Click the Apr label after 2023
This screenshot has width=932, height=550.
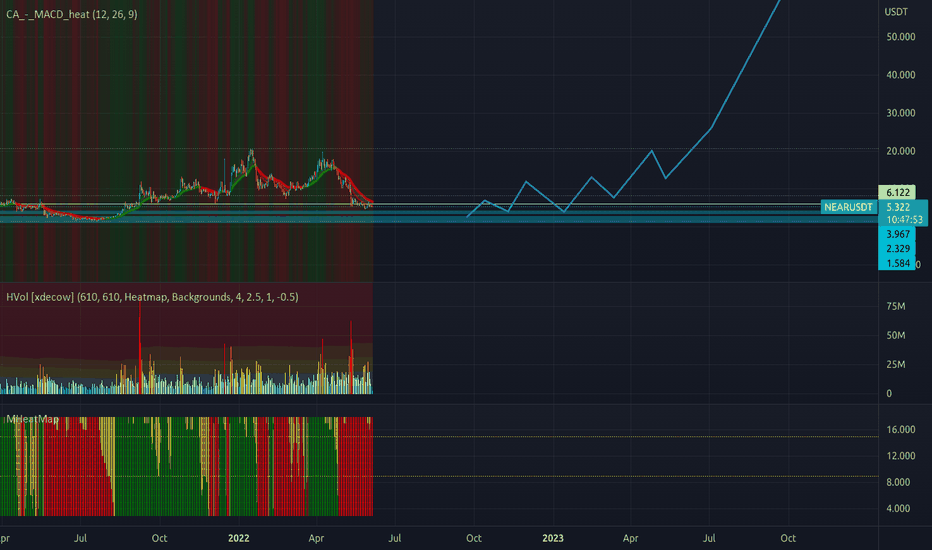pos(631,538)
